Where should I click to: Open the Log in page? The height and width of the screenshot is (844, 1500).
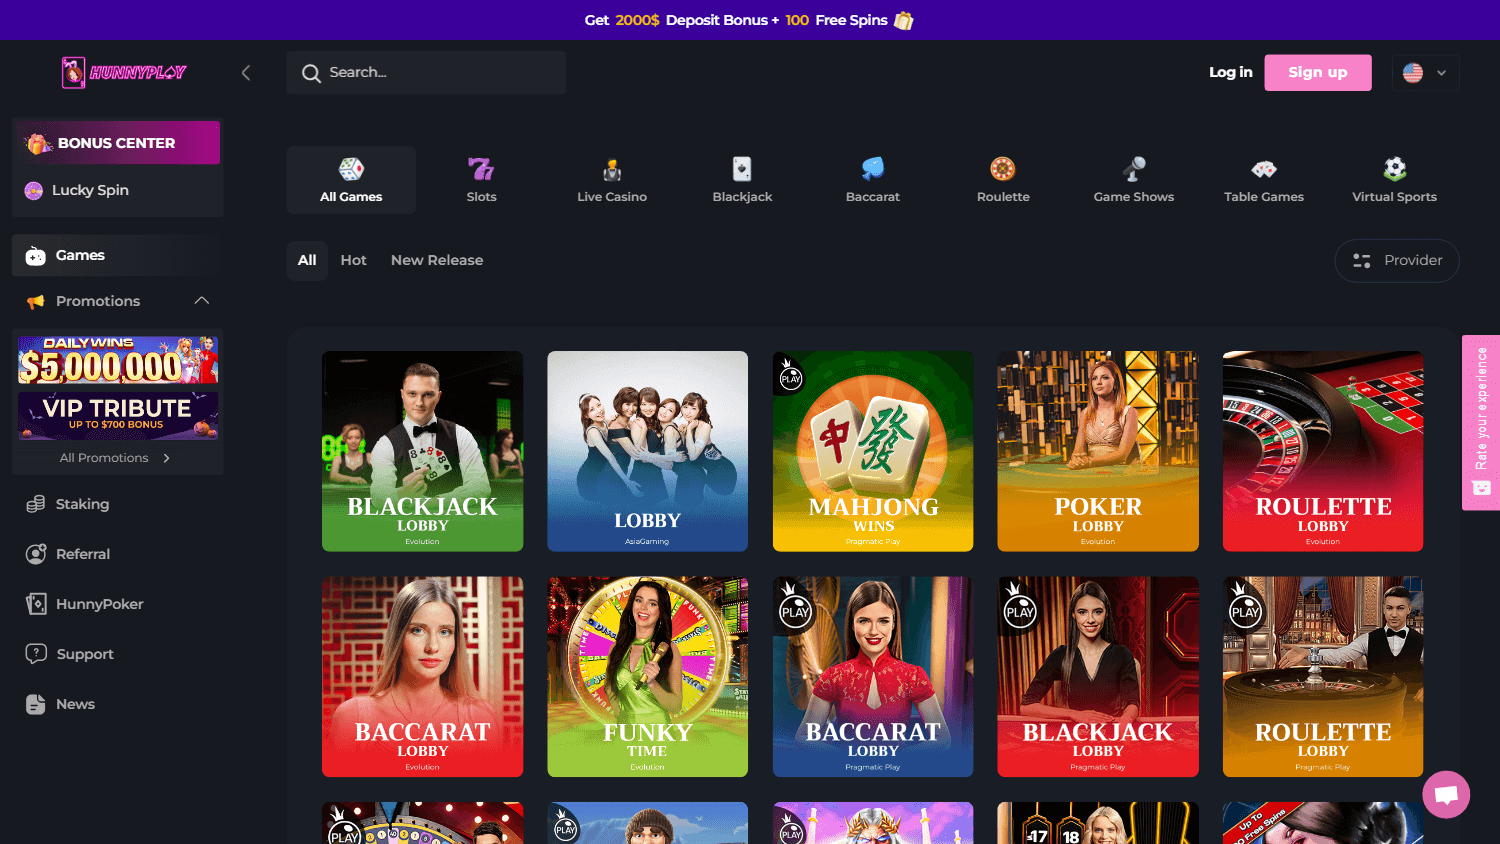[x=1230, y=72]
